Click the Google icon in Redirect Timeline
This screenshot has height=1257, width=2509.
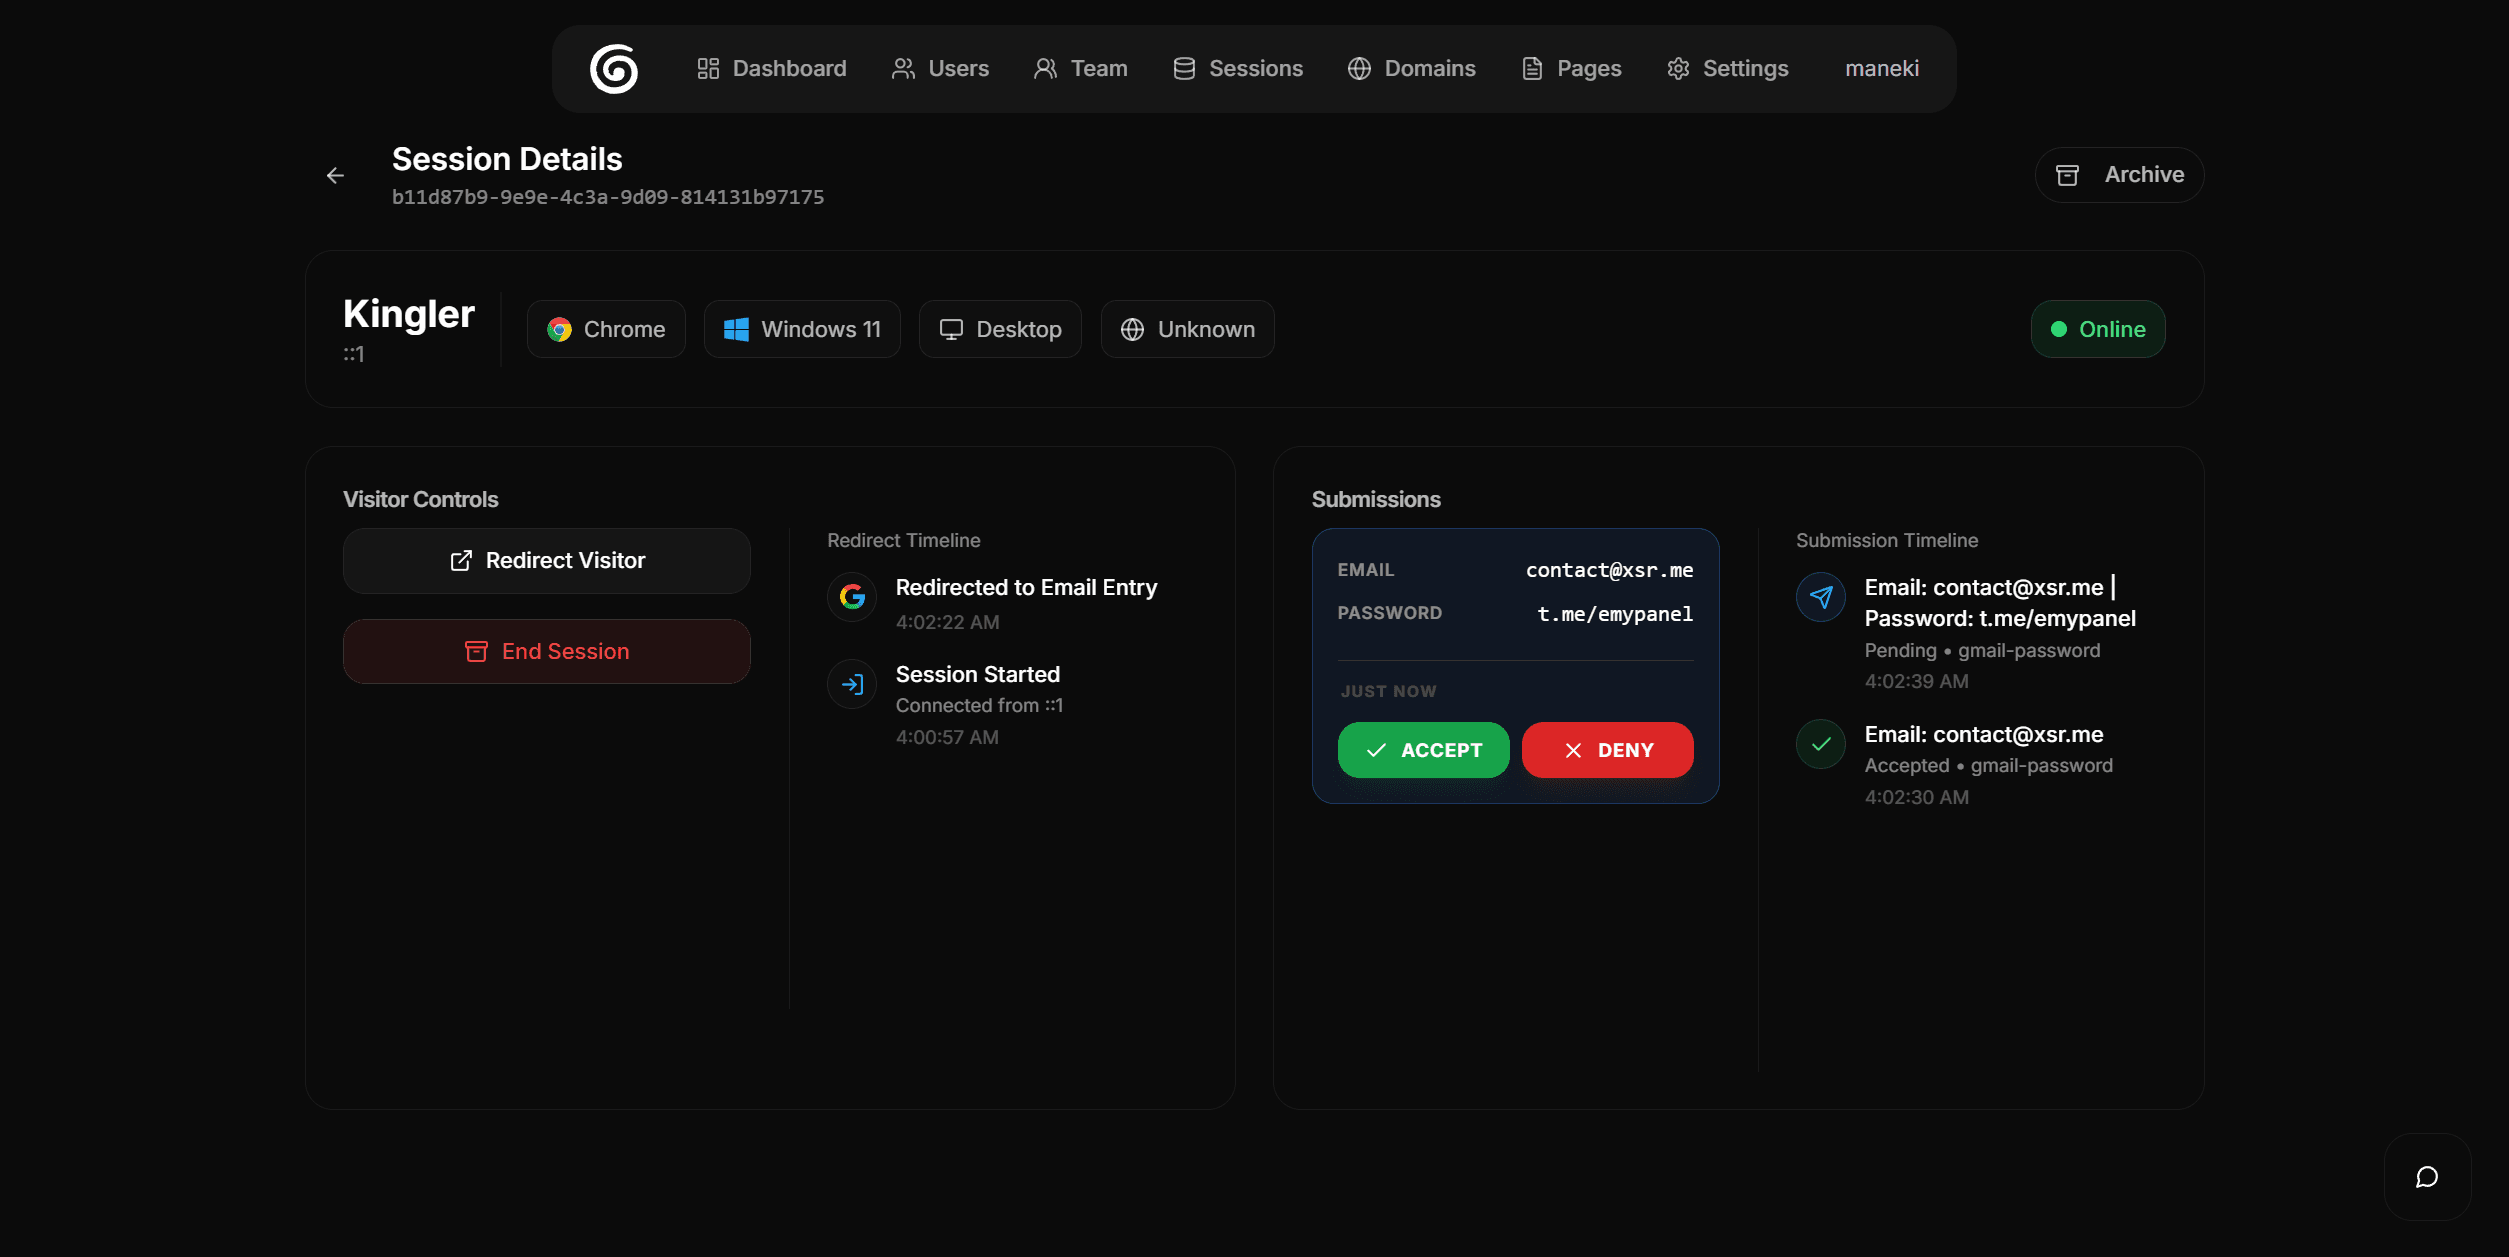(x=852, y=597)
